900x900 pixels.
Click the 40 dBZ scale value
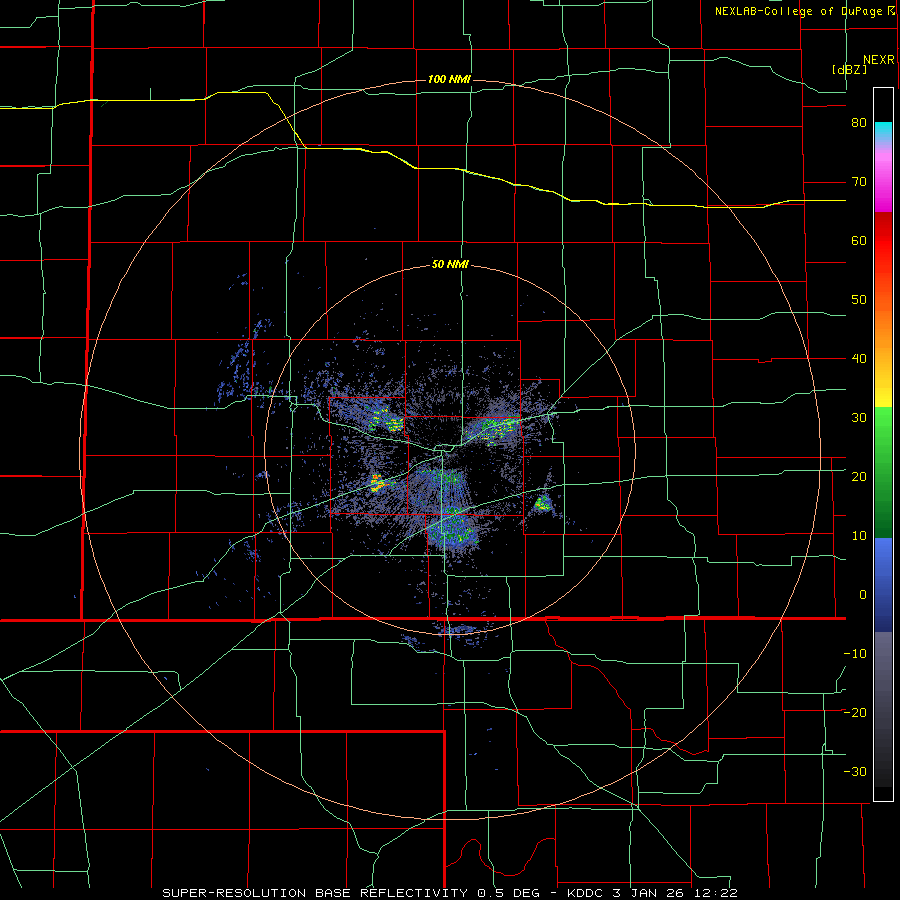(x=859, y=359)
